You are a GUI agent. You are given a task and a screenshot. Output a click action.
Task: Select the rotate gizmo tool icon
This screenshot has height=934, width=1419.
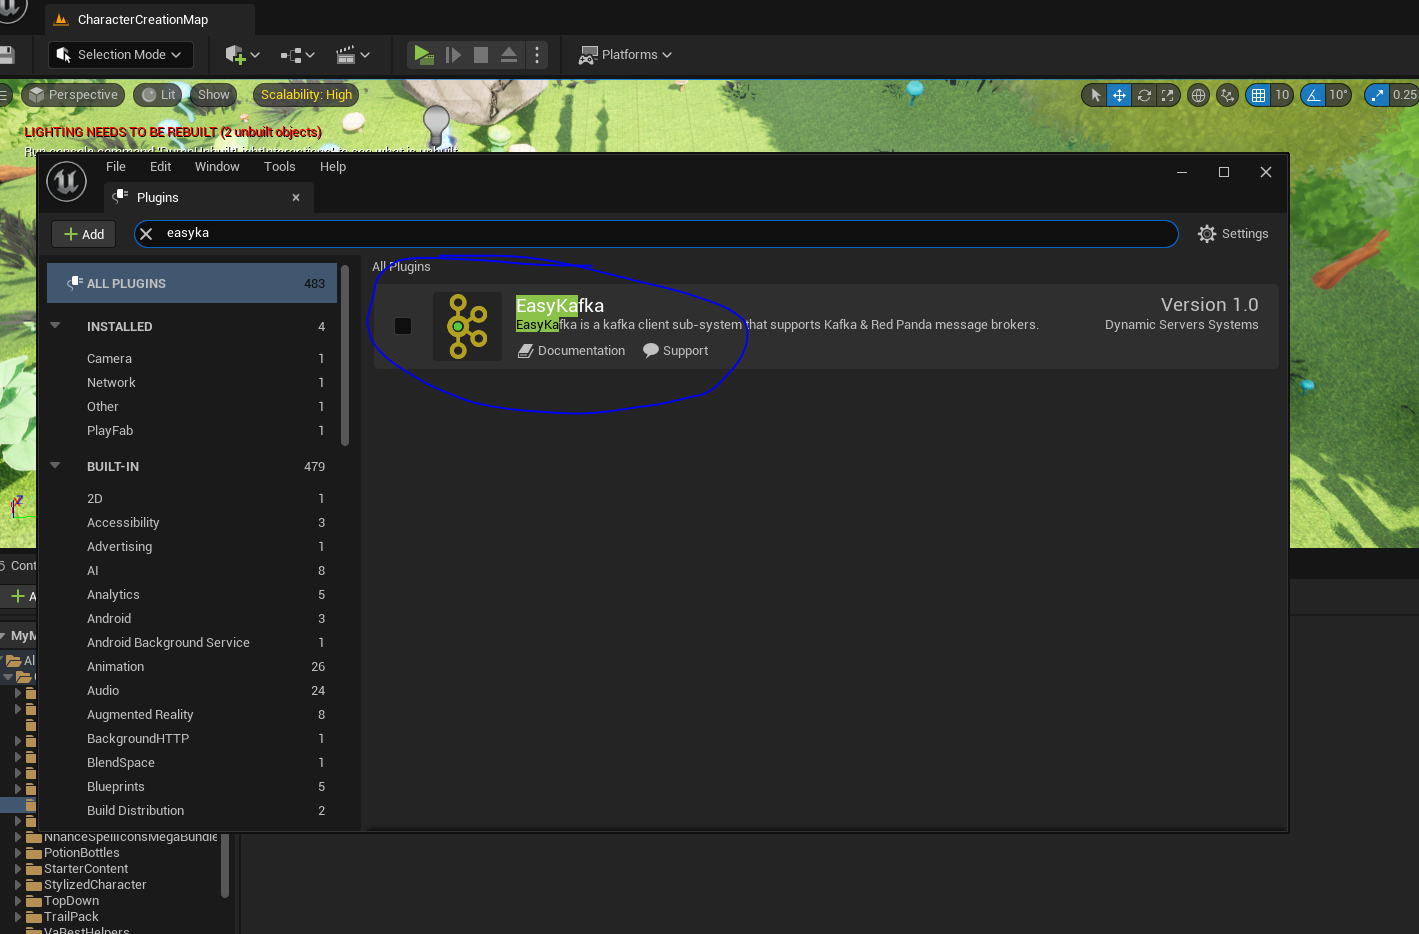point(1144,95)
